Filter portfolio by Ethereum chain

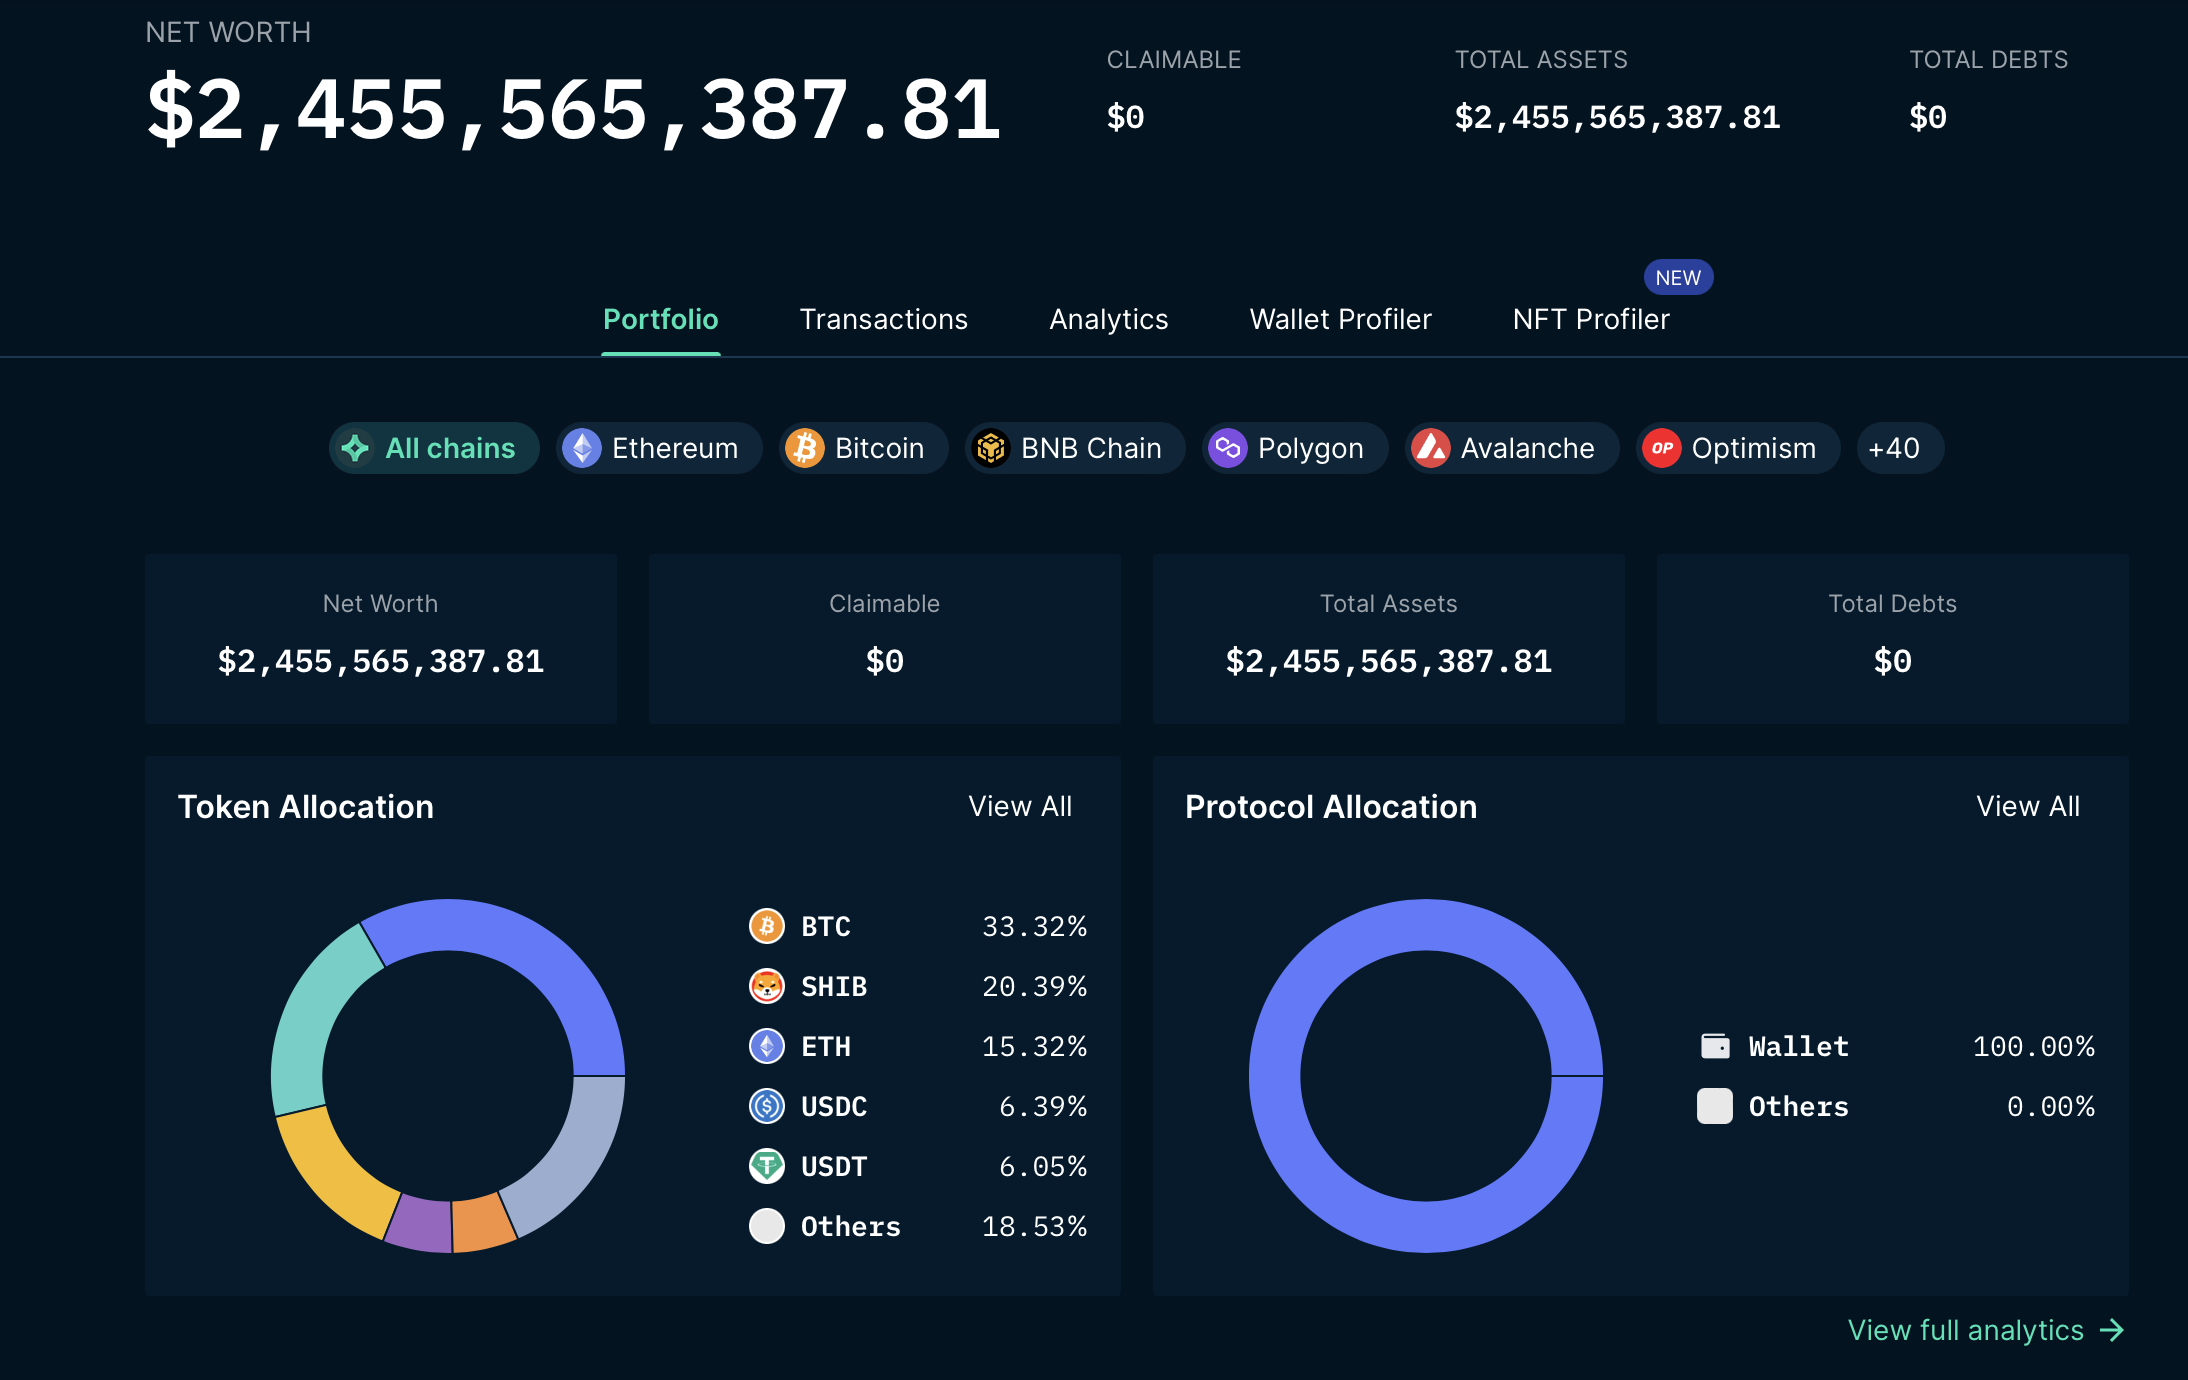[x=659, y=448]
